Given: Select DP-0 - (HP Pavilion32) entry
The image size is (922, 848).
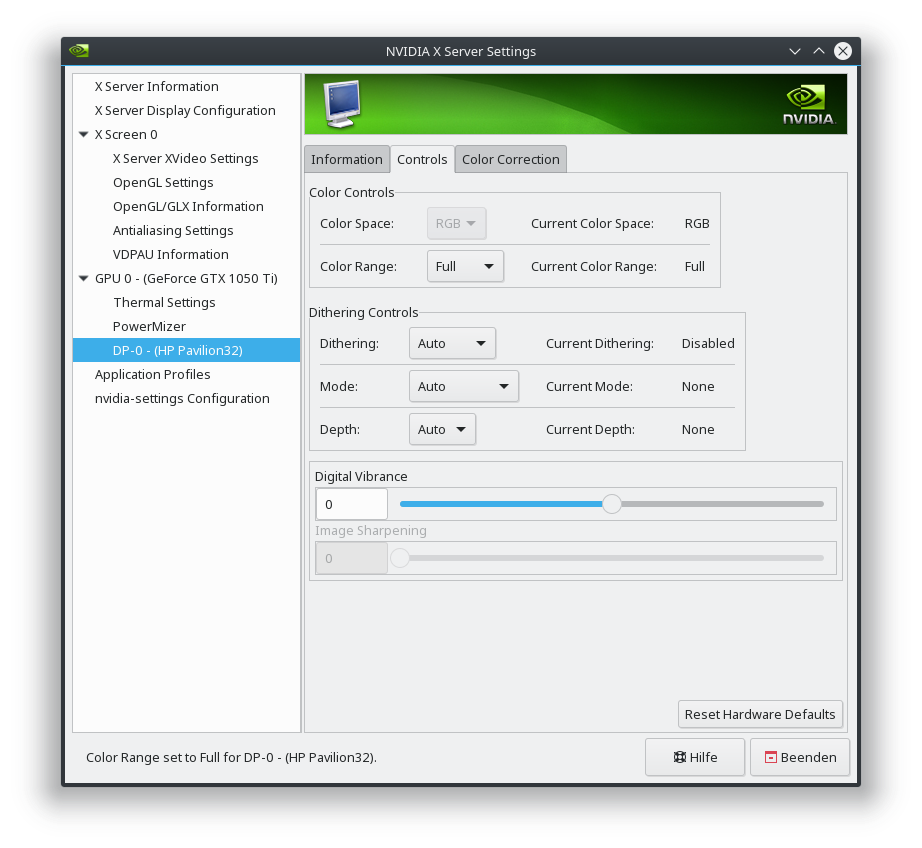Looking at the screenshot, I should tap(186, 350).
